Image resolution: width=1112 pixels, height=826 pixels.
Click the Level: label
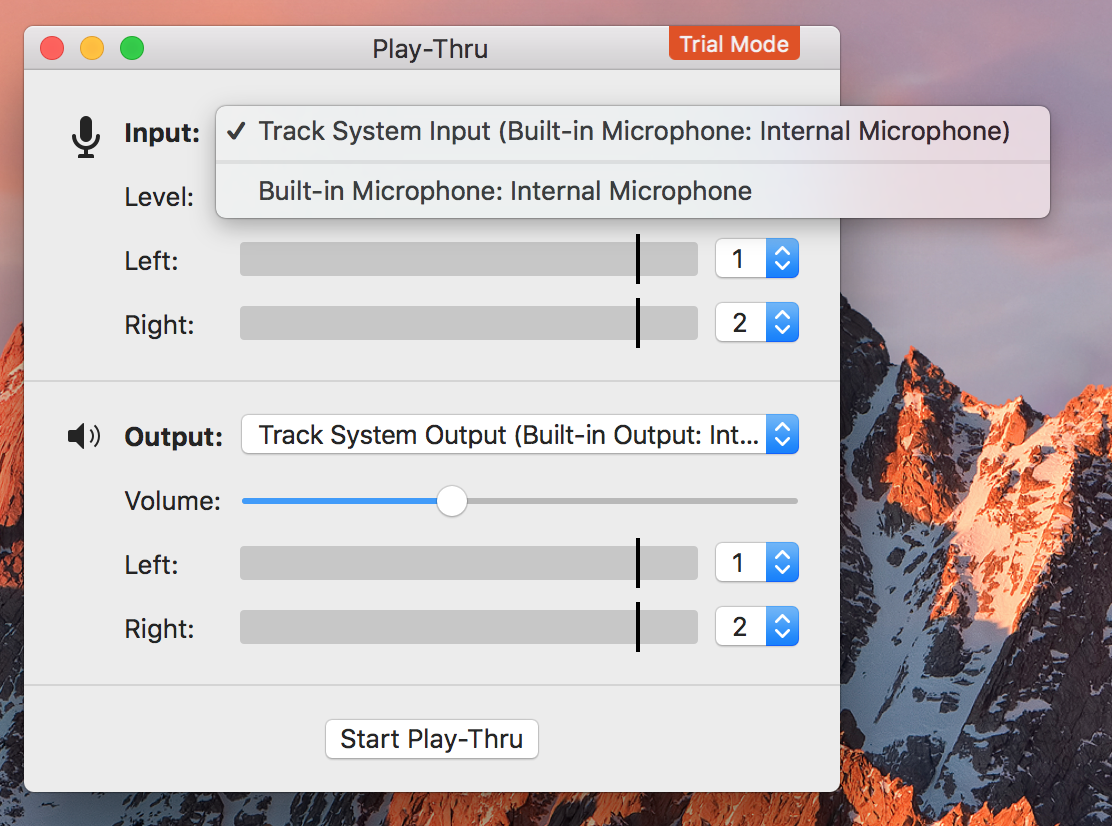tap(159, 197)
